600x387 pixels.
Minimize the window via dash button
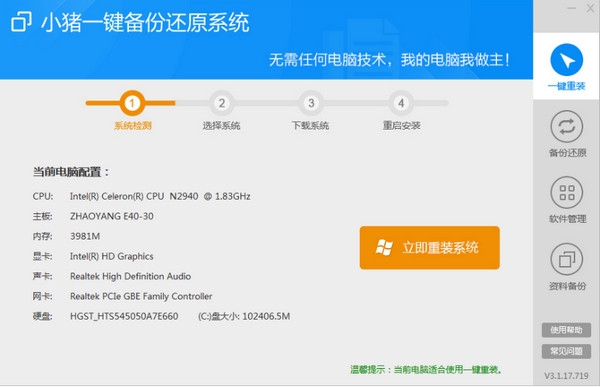click(572, 8)
